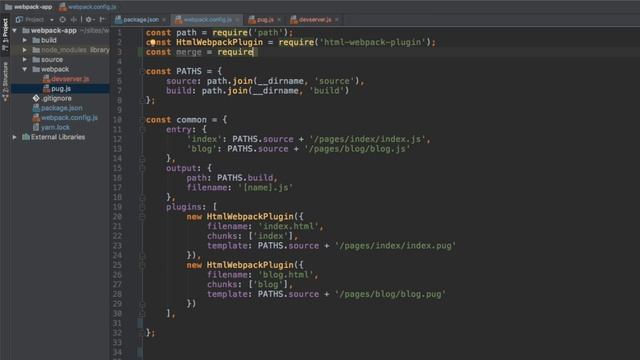Expand External Libraries node
The width and height of the screenshot is (640, 360).
[15, 137]
